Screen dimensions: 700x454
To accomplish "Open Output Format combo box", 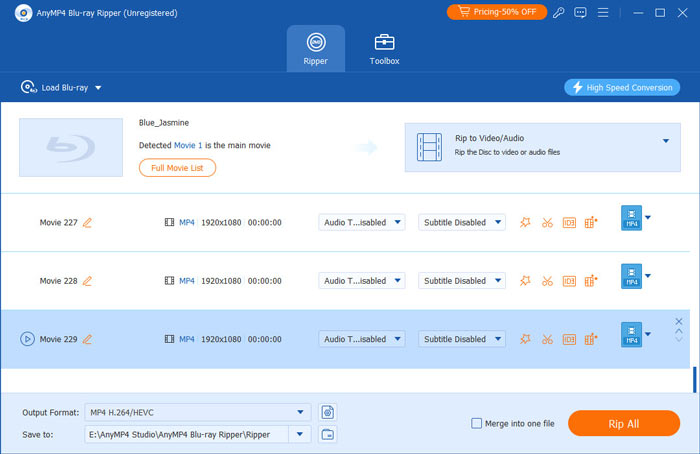I will [197, 412].
